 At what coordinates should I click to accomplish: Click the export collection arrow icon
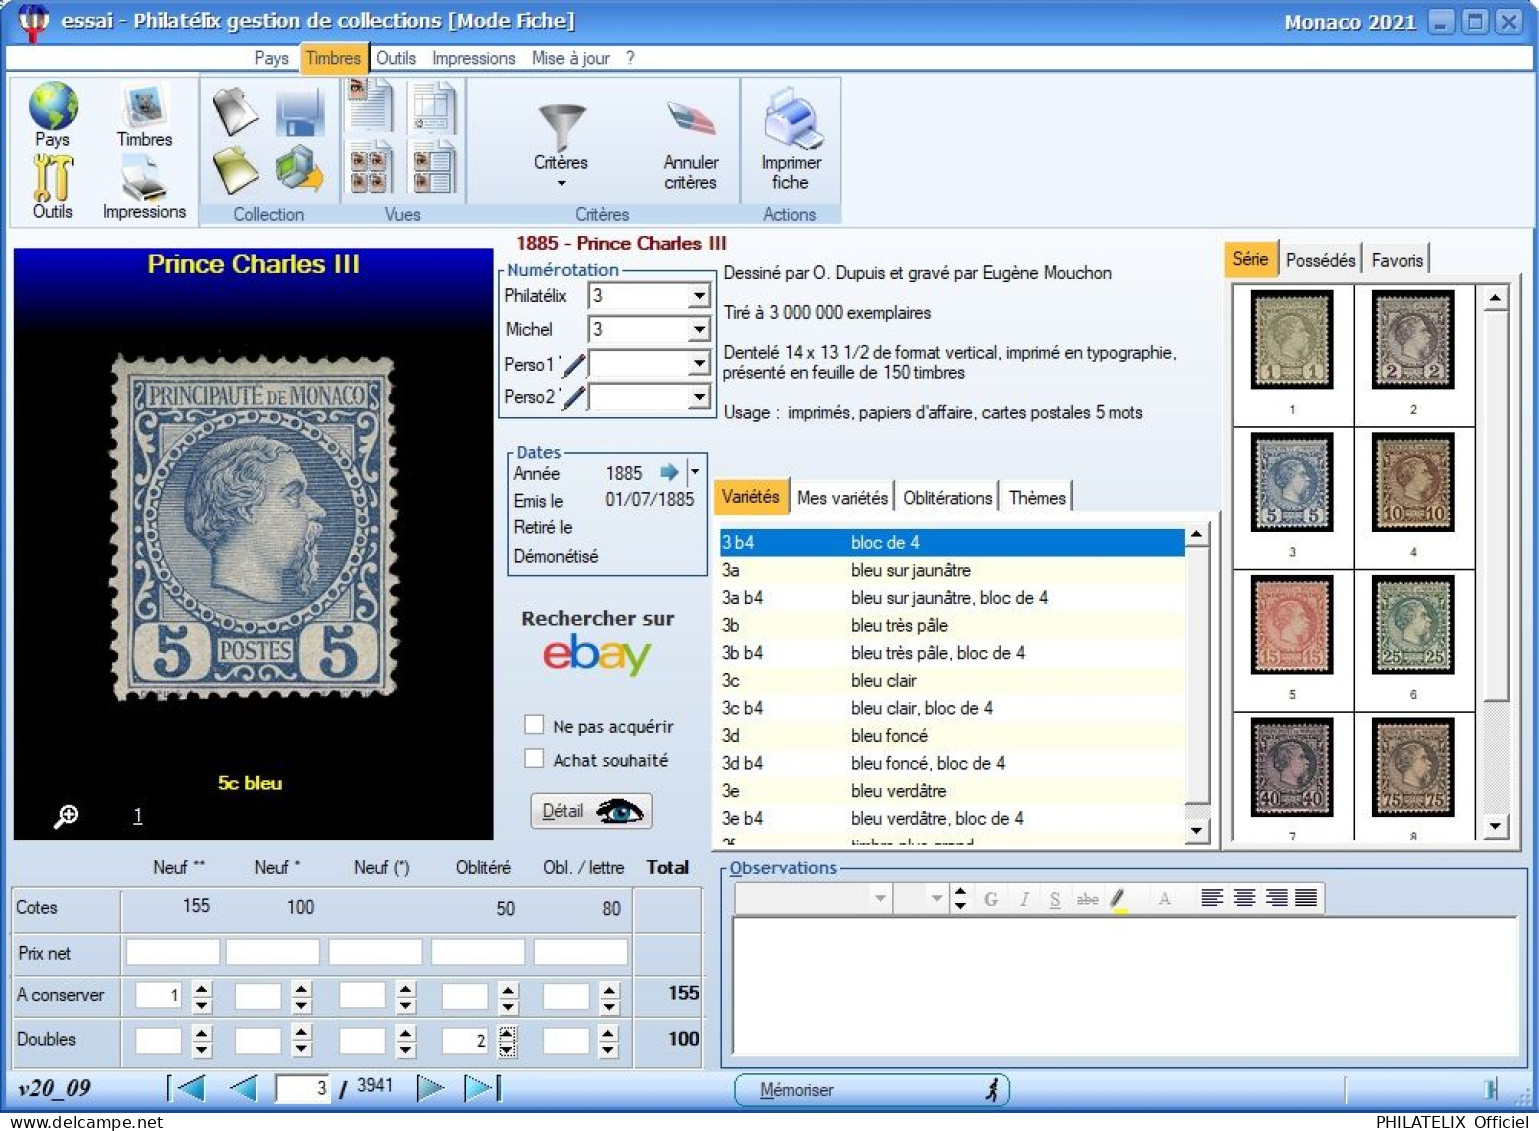pyautogui.click(x=299, y=169)
